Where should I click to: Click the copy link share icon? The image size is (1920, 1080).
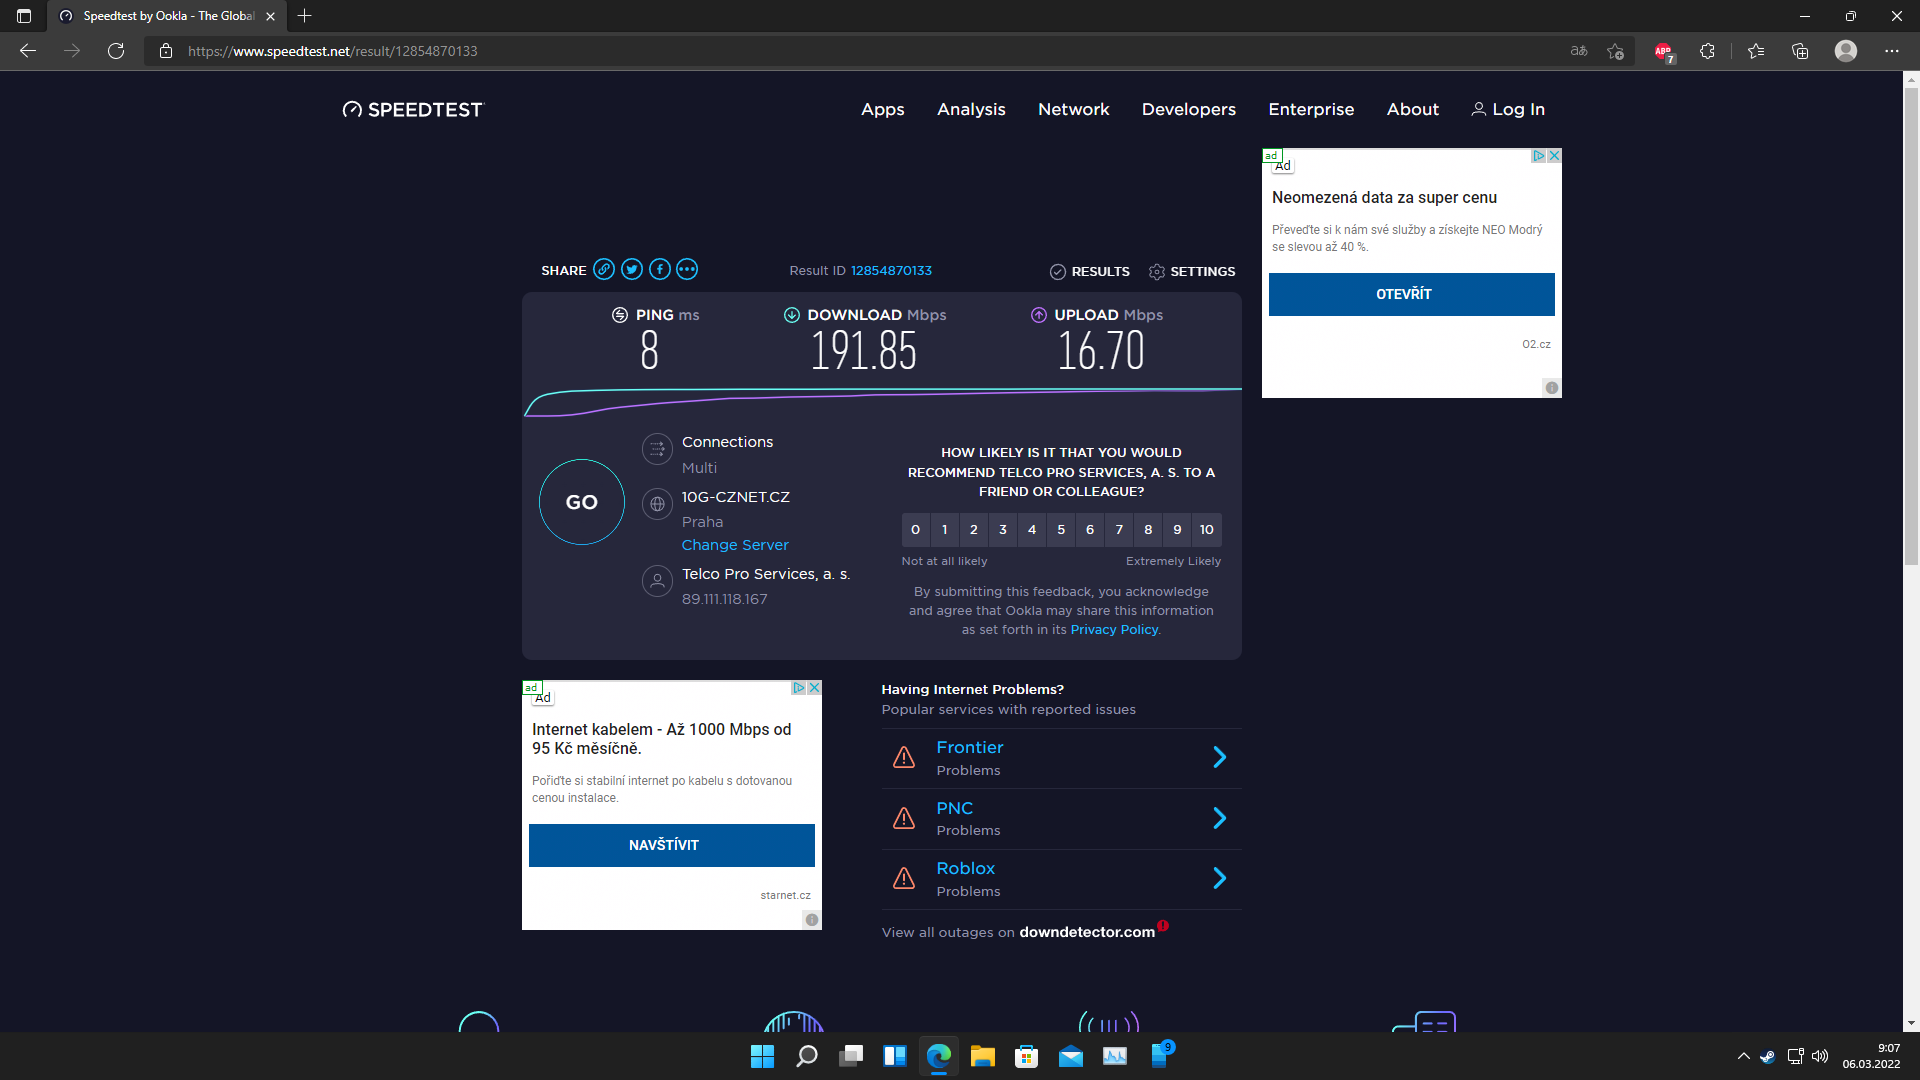(x=603, y=269)
